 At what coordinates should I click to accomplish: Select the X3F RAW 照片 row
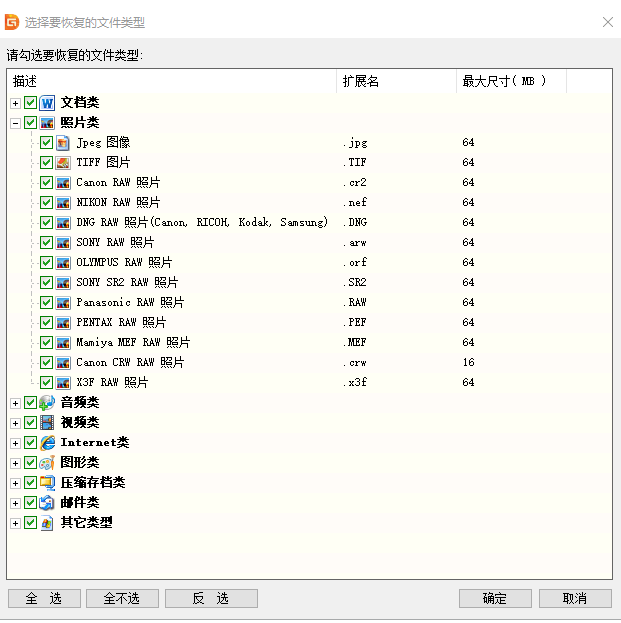112,383
